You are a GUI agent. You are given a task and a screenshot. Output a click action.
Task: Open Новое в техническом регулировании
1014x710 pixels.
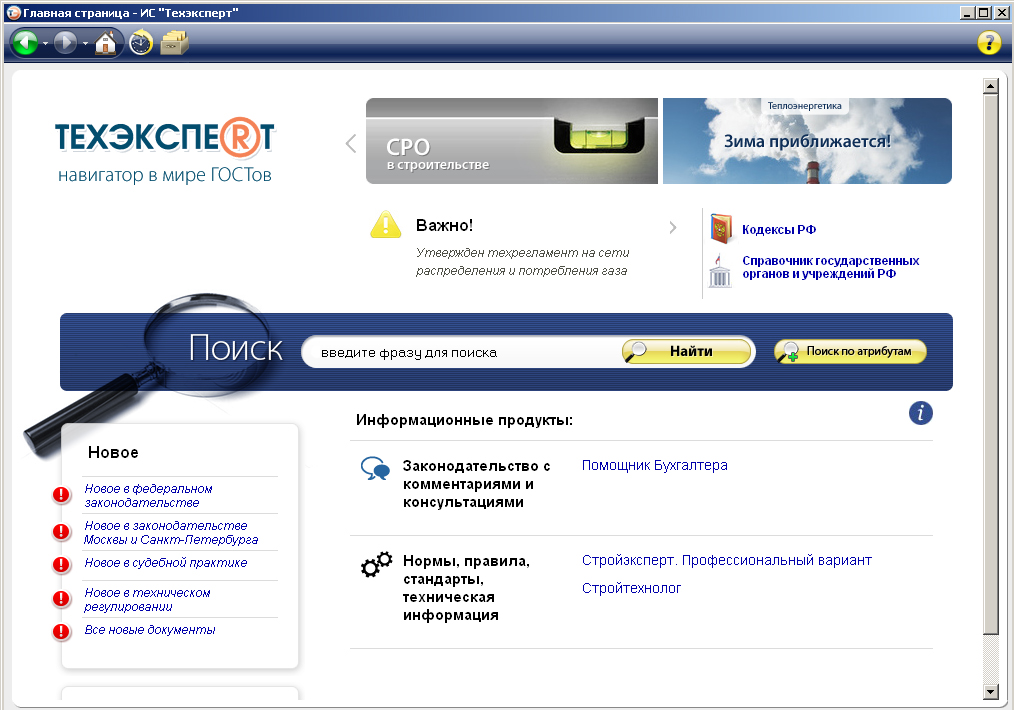147,600
